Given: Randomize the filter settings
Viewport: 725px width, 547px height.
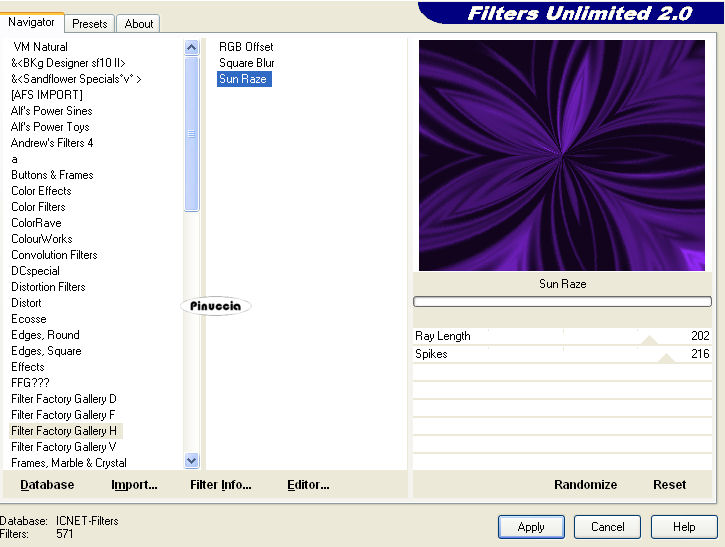Looking at the screenshot, I should [585, 485].
